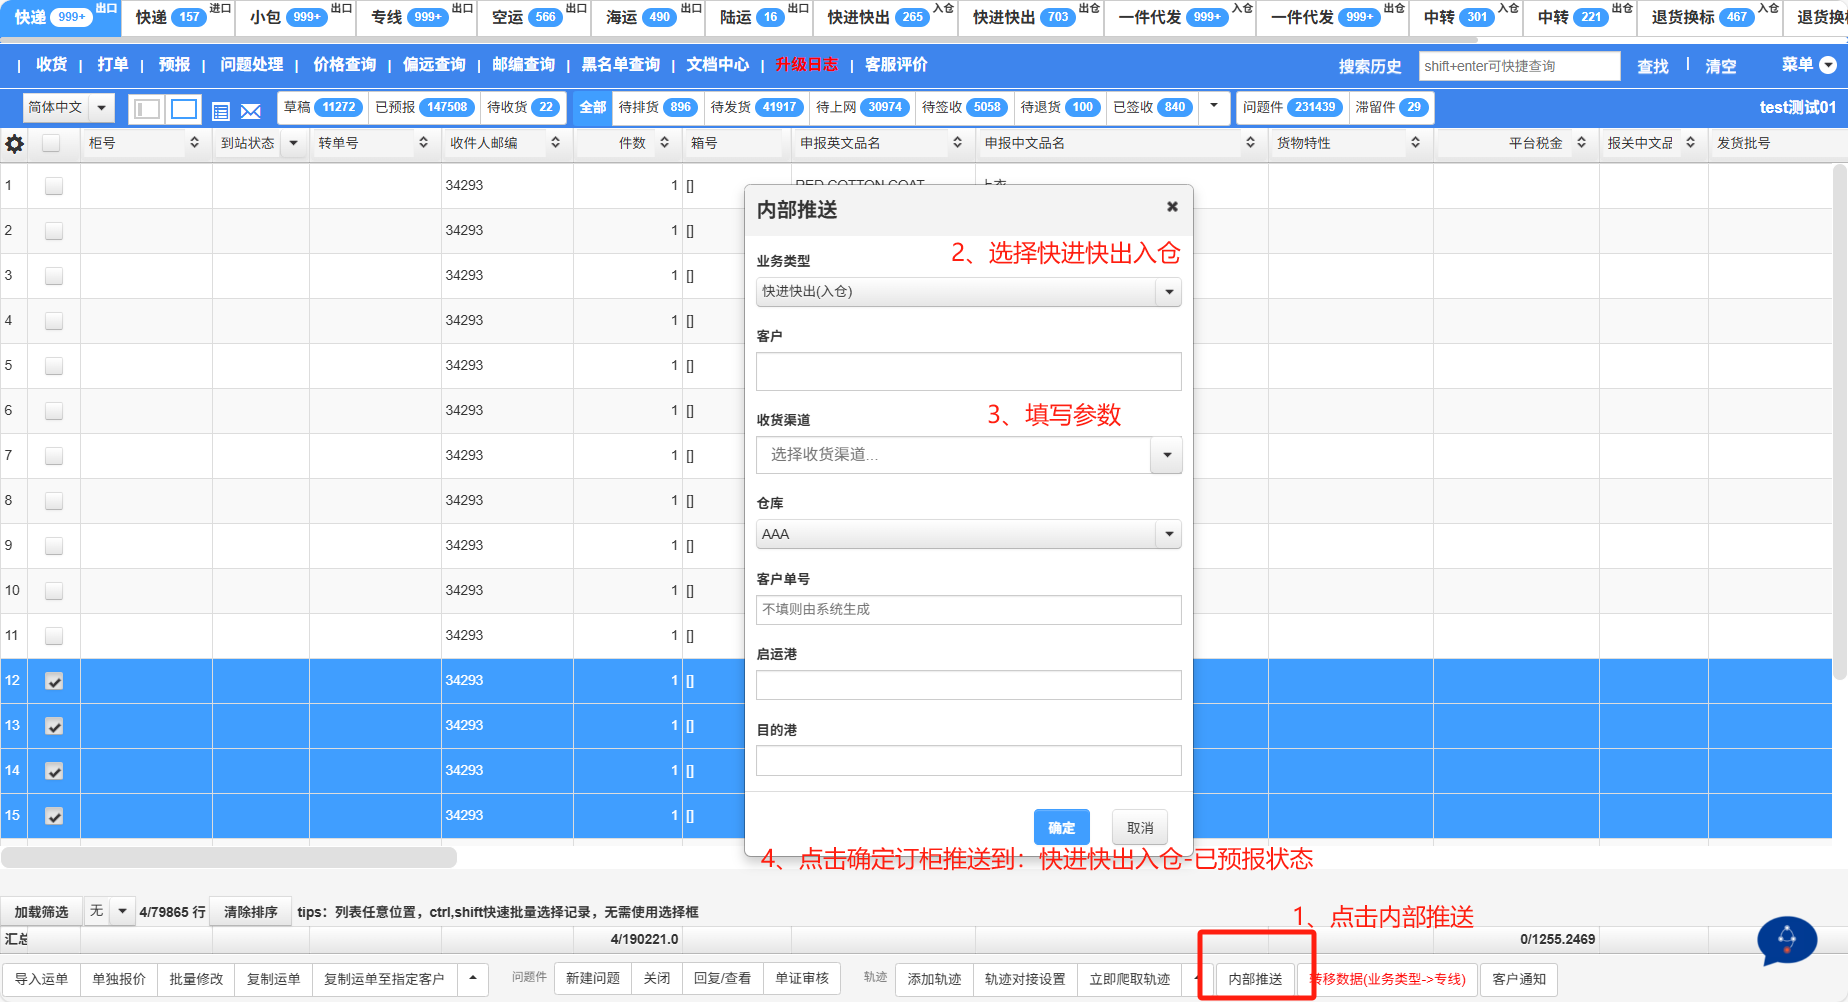Click into the 客户单号 input field
The width and height of the screenshot is (1848, 1002).
[x=968, y=610]
